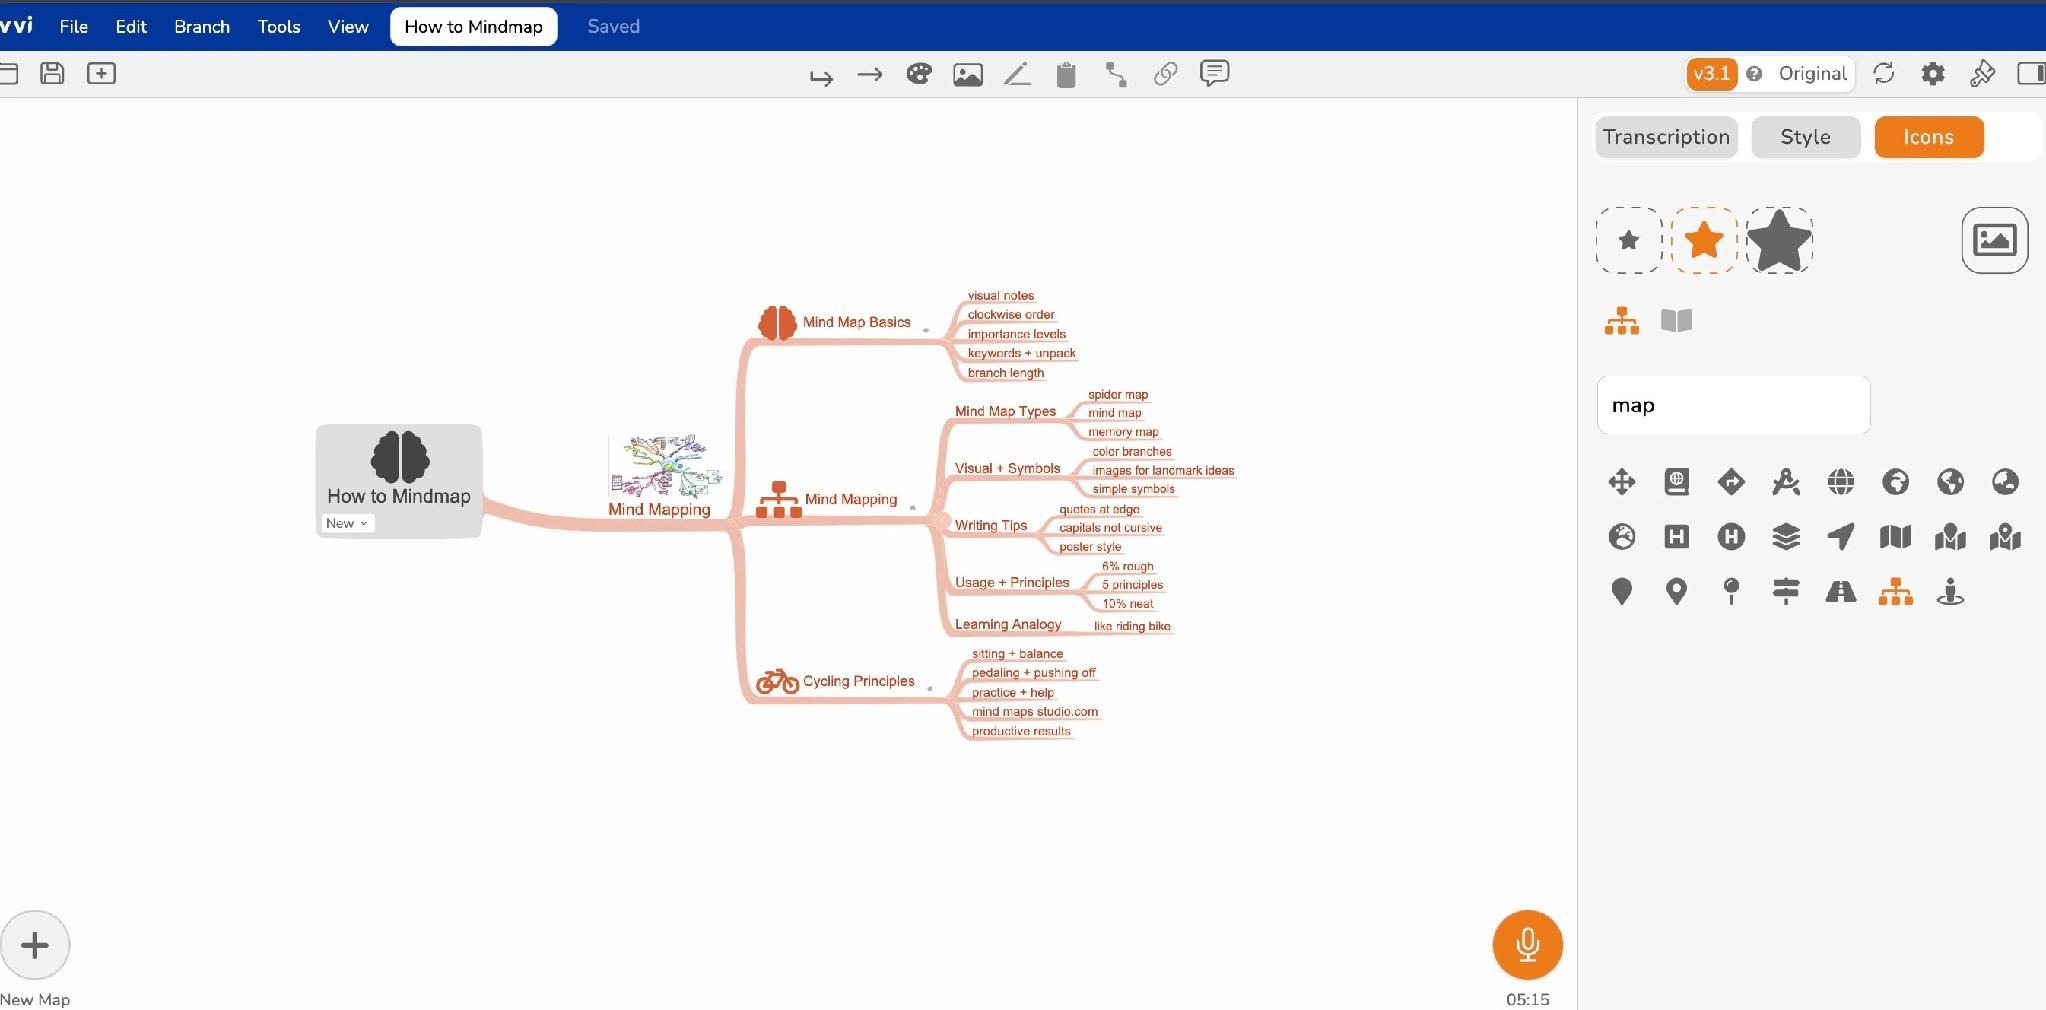Click the link chain toolbar icon
The height and width of the screenshot is (1010, 2046).
point(1165,74)
